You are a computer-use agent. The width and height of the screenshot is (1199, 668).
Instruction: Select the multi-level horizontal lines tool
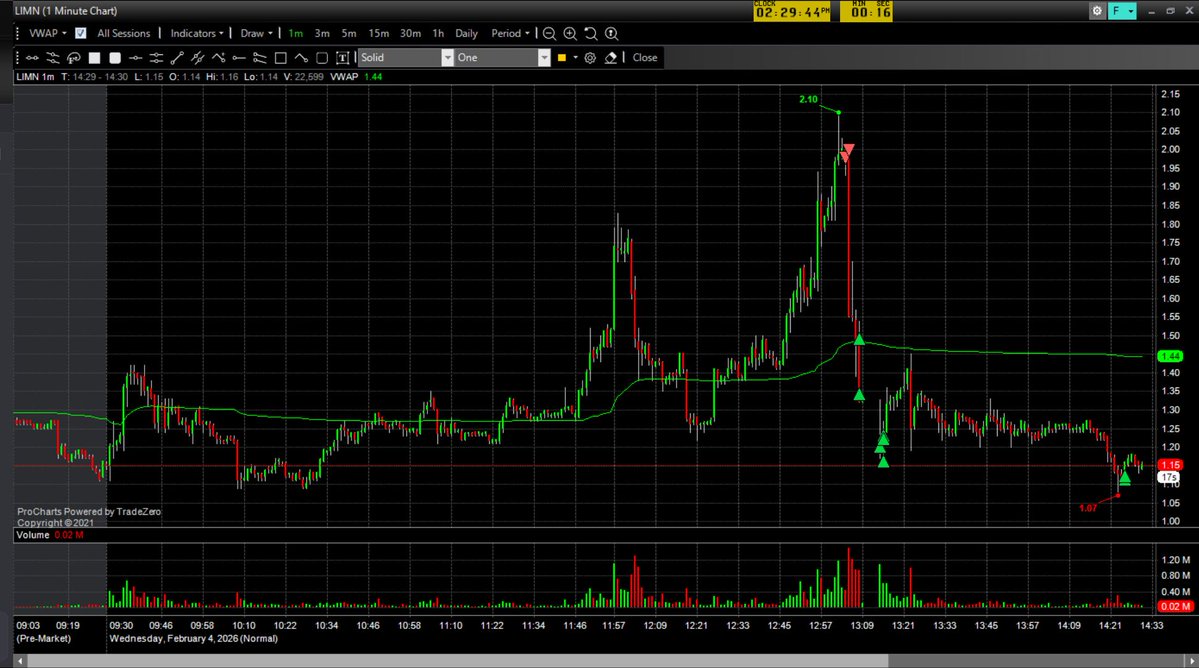tap(156, 58)
